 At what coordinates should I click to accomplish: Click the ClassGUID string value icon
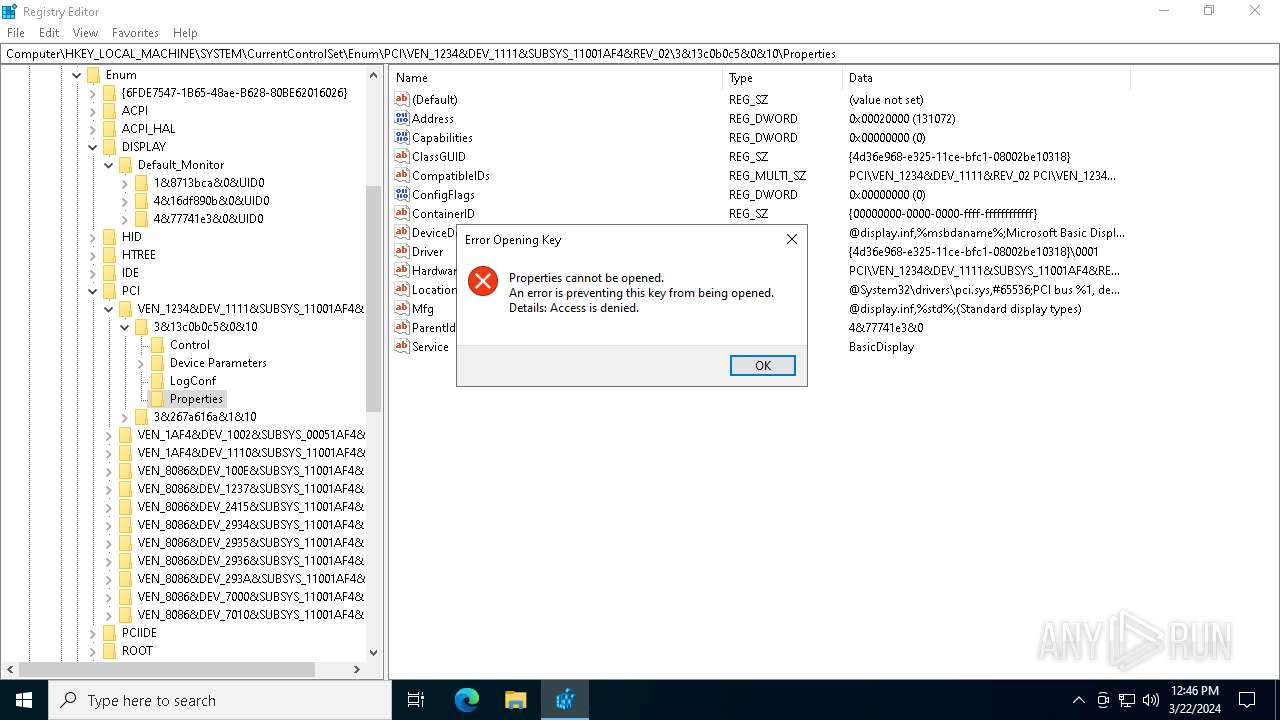coord(402,156)
